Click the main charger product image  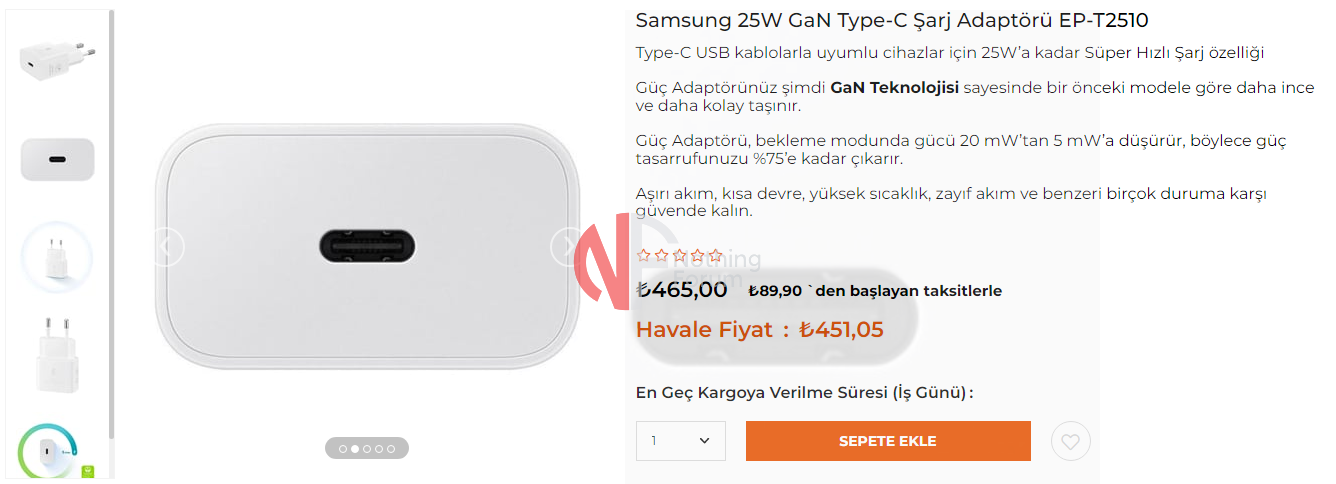click(x=368, y=246)
